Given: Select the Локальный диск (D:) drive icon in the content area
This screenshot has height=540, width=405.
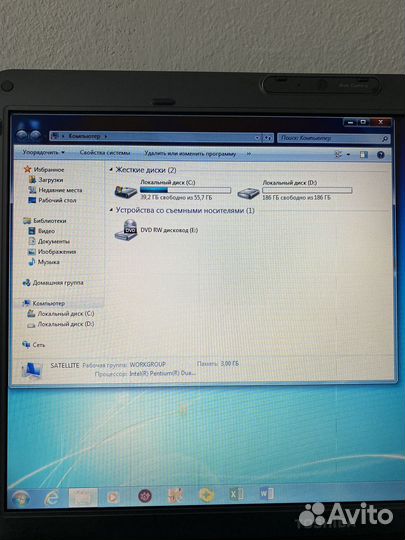Looking at the screenshot, I should pos(248,193).
